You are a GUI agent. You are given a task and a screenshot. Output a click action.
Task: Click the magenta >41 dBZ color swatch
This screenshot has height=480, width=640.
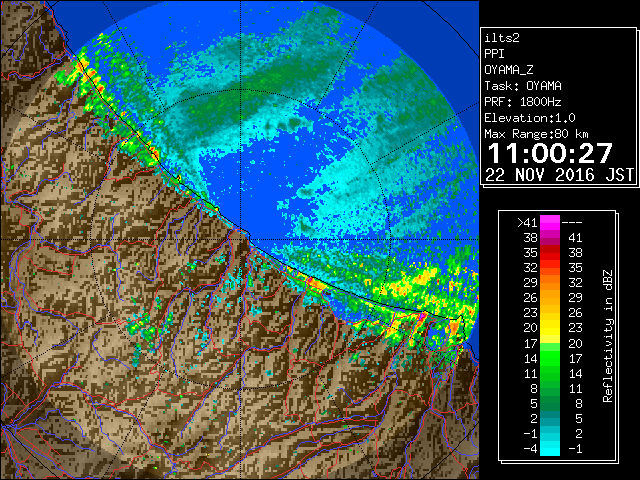550,222
